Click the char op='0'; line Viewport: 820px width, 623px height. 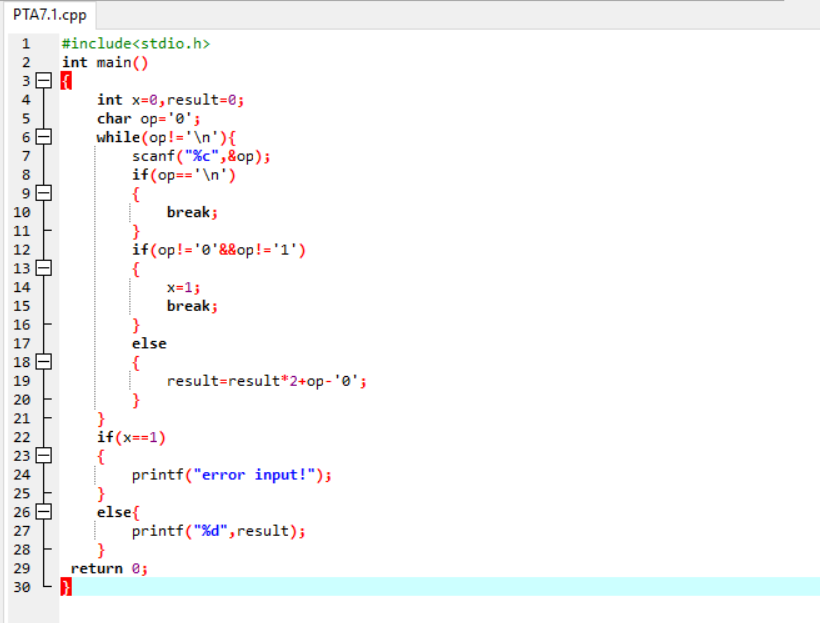[149, 119]
